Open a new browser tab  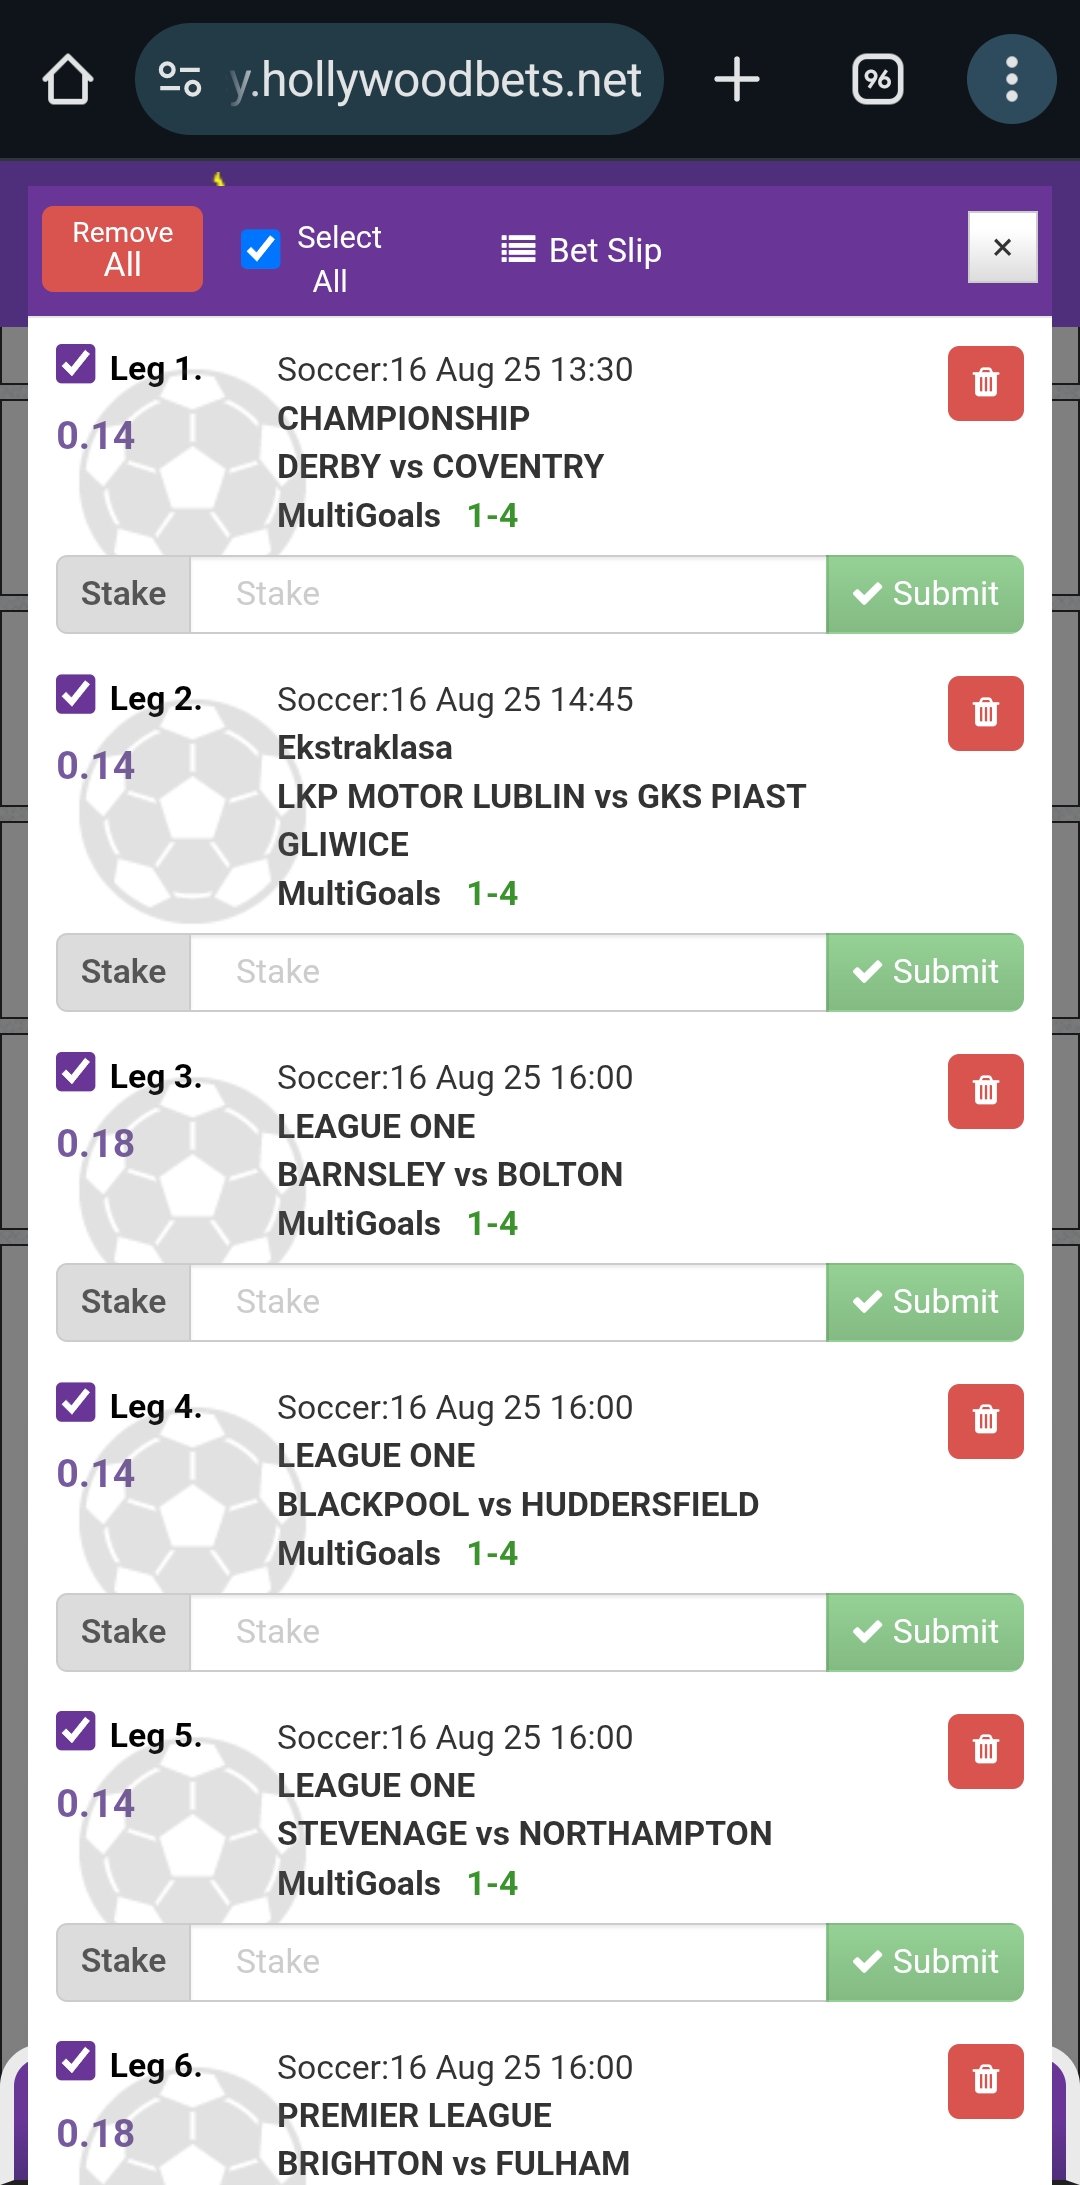coord(737,80)
